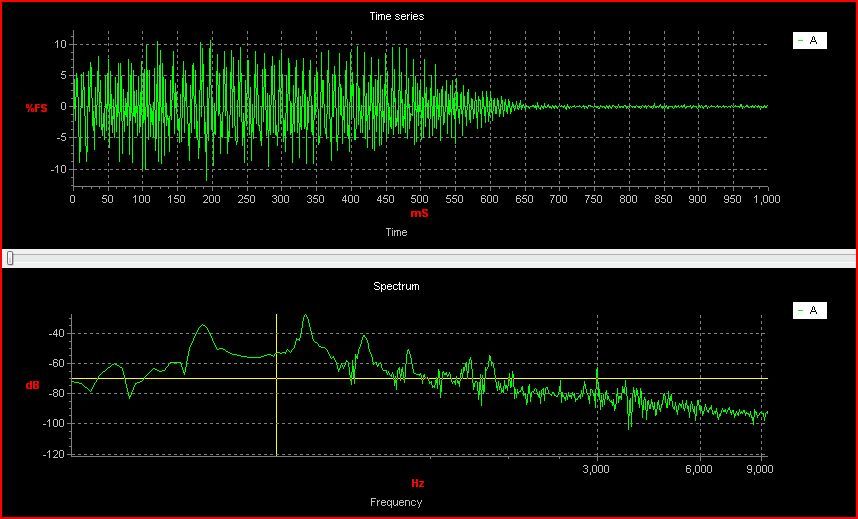Click the -80 tick on the dB axis

tap(56, 393)
